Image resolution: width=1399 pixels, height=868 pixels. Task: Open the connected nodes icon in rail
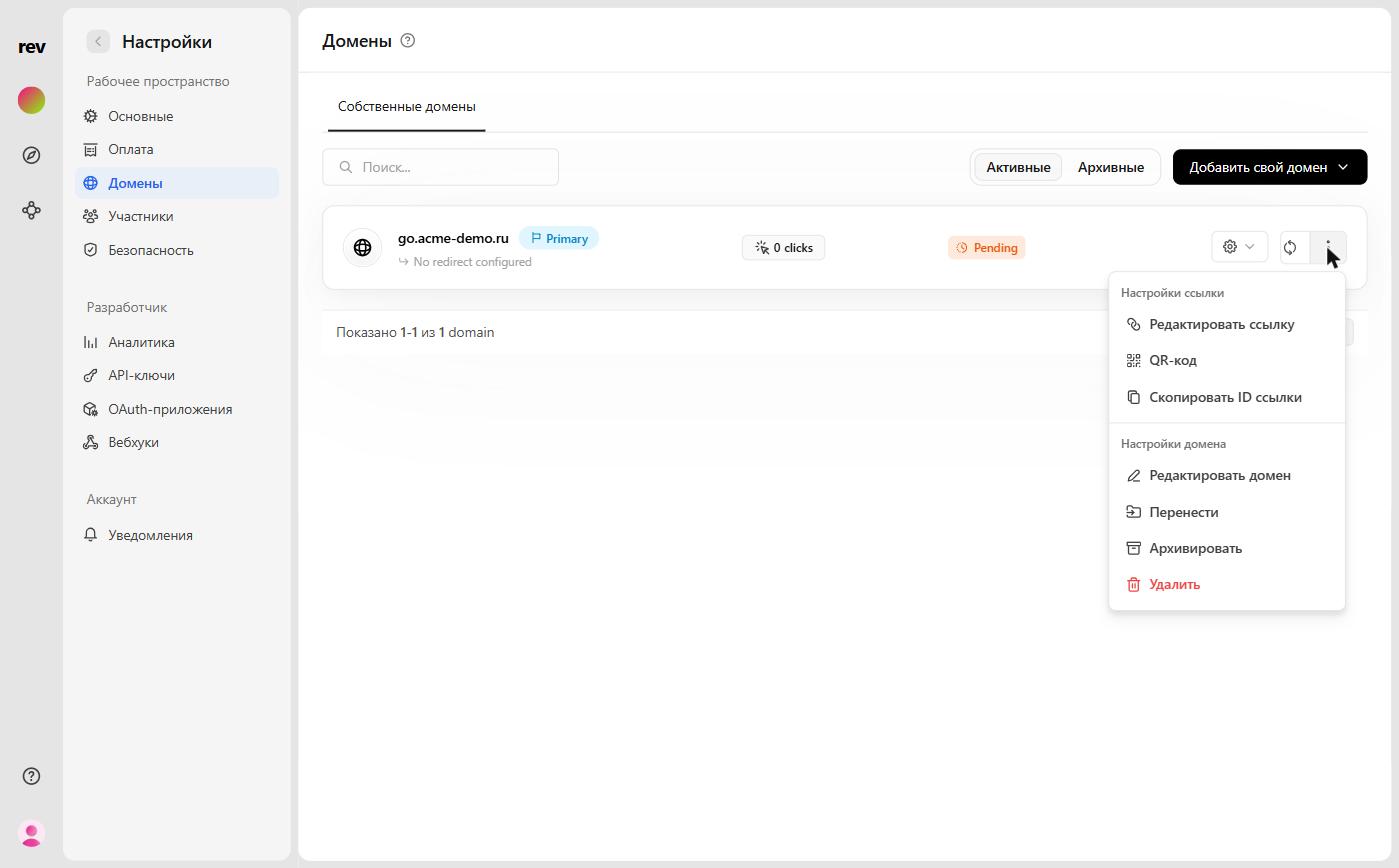point(32,210)
